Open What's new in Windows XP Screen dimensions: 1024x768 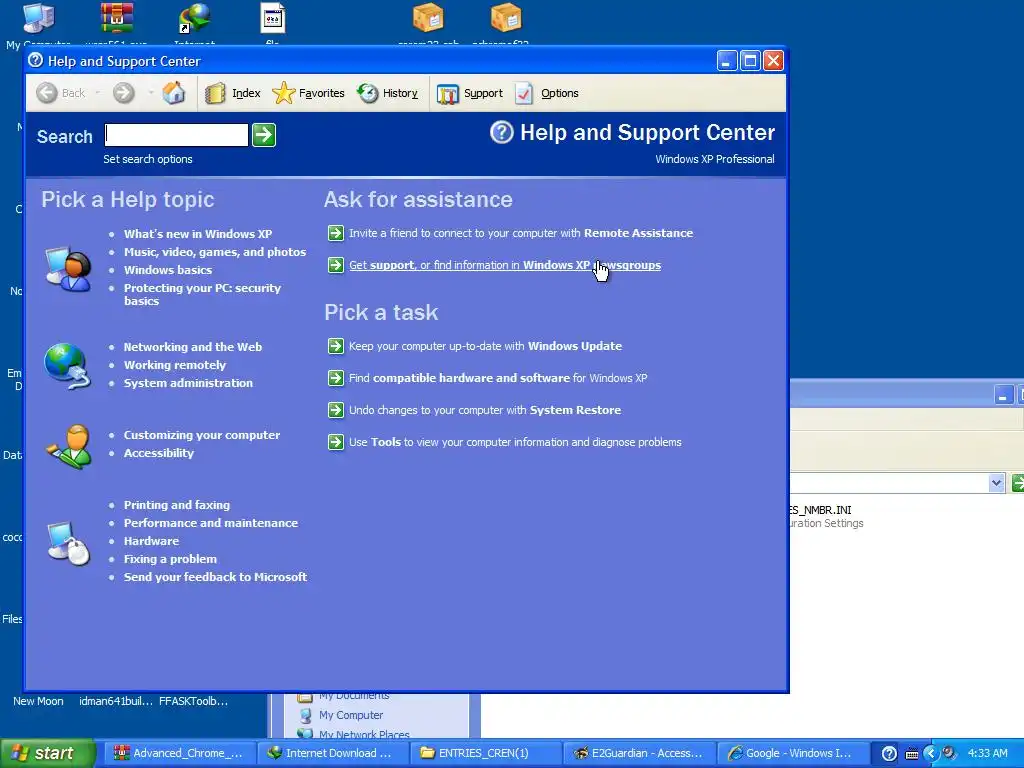click(198, 234)
